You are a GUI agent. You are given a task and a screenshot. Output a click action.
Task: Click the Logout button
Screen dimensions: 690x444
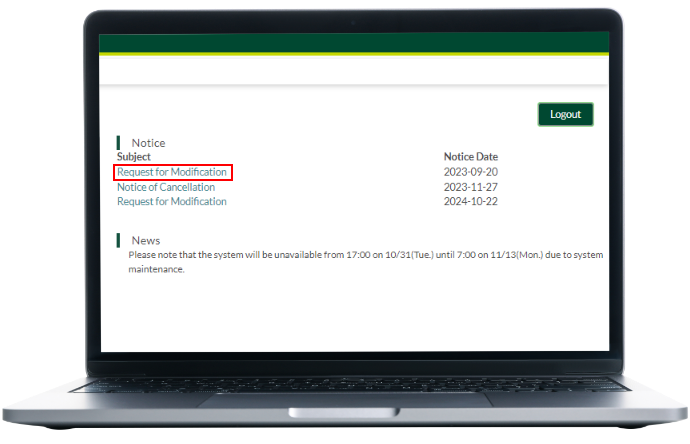coord(565,114)
